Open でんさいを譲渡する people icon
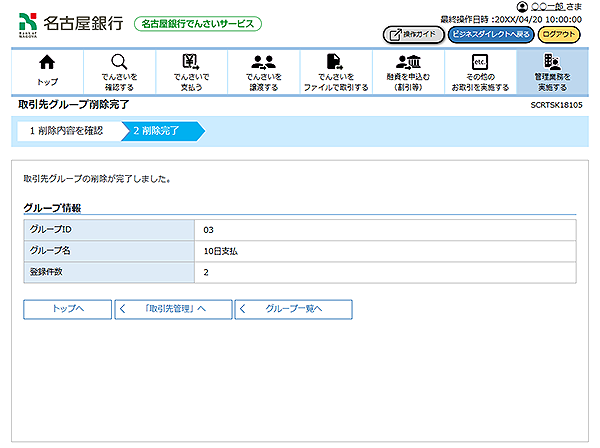Image resolution: width=600 pixels, height=448 pixels. point(264,63)
